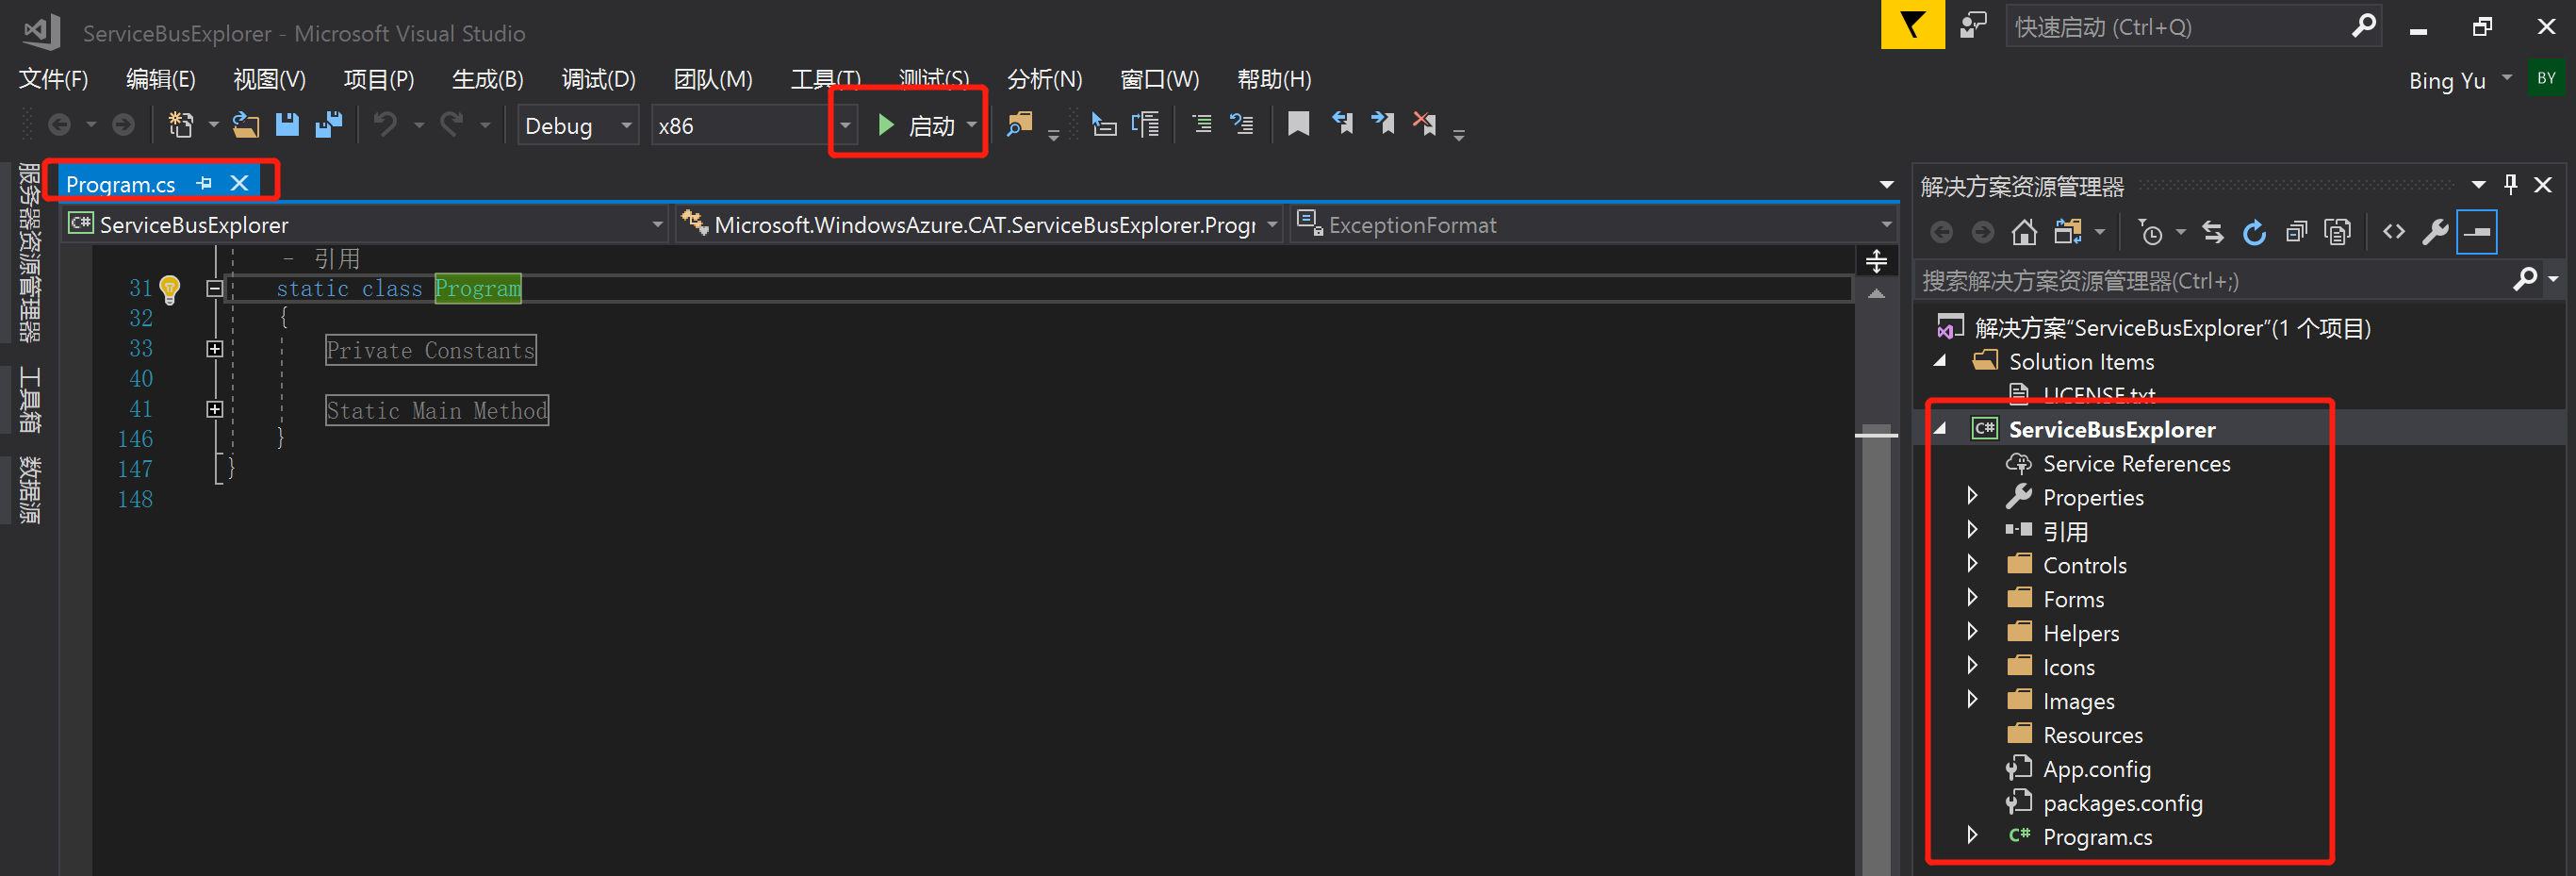Image resolution: width=2576 pixels, height=876 pixels.
Task: Open Properties via the wrench icon
Action: tap(2435, 233)
